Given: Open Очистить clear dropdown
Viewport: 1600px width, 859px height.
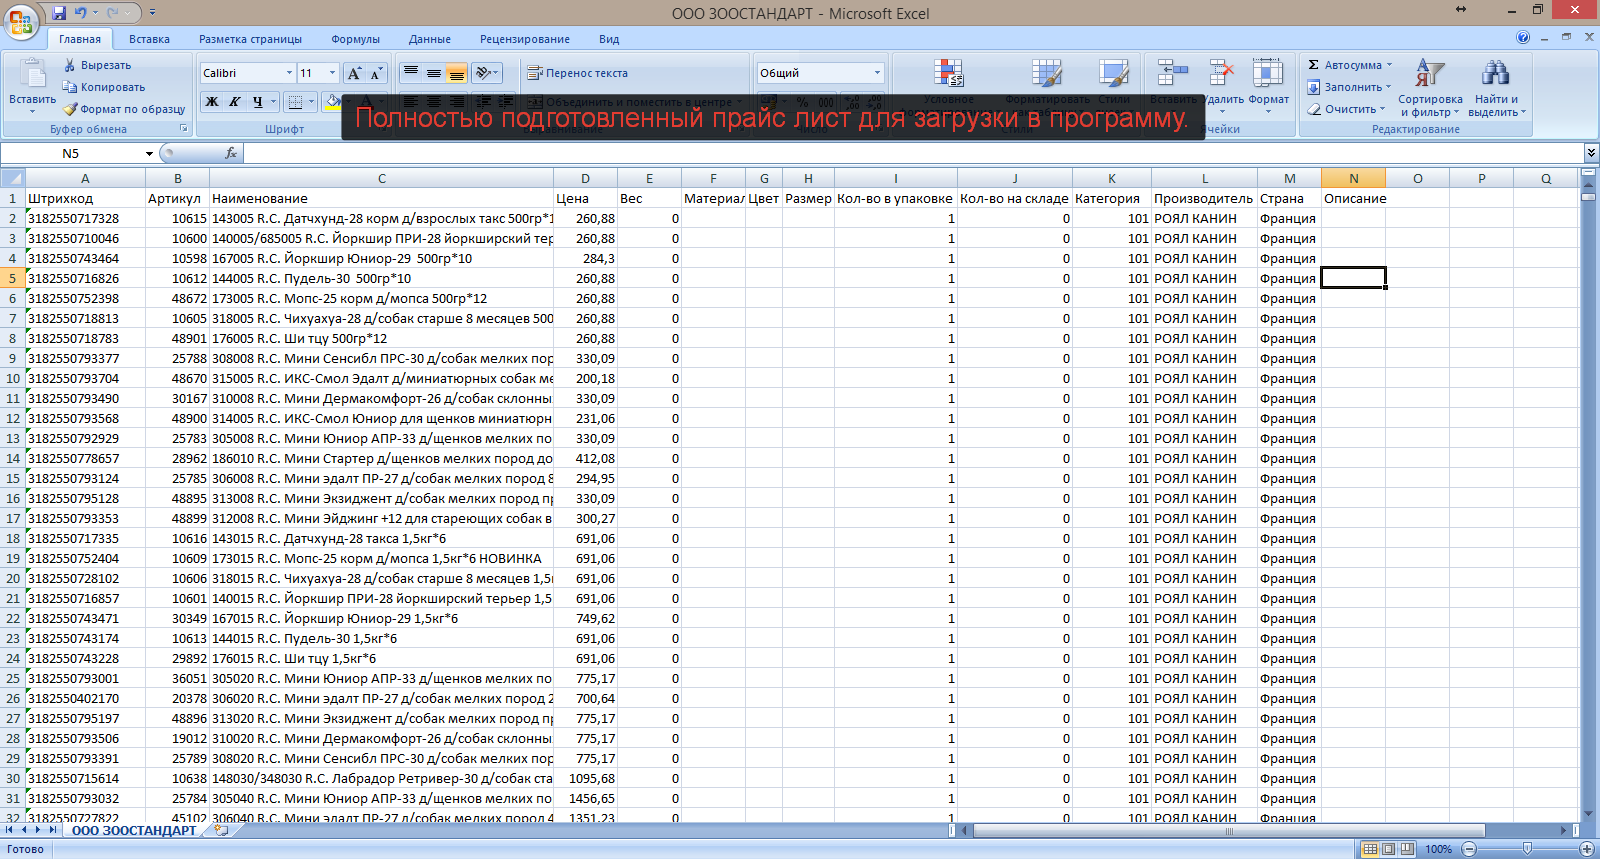Looking at the screenshot, I should point(1347,109).
